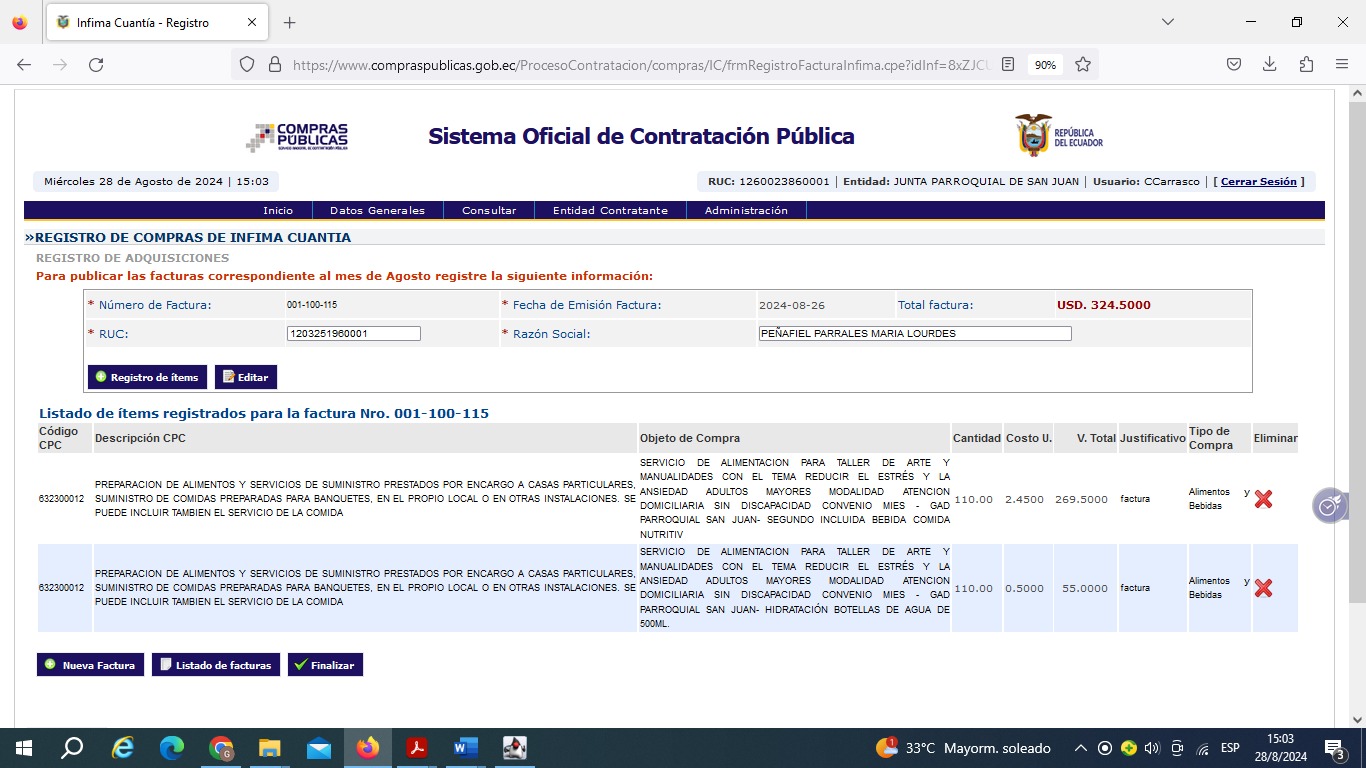Open the extensions puzzle icon
Screen dimensions: 1366x768
click(1306, 64)
